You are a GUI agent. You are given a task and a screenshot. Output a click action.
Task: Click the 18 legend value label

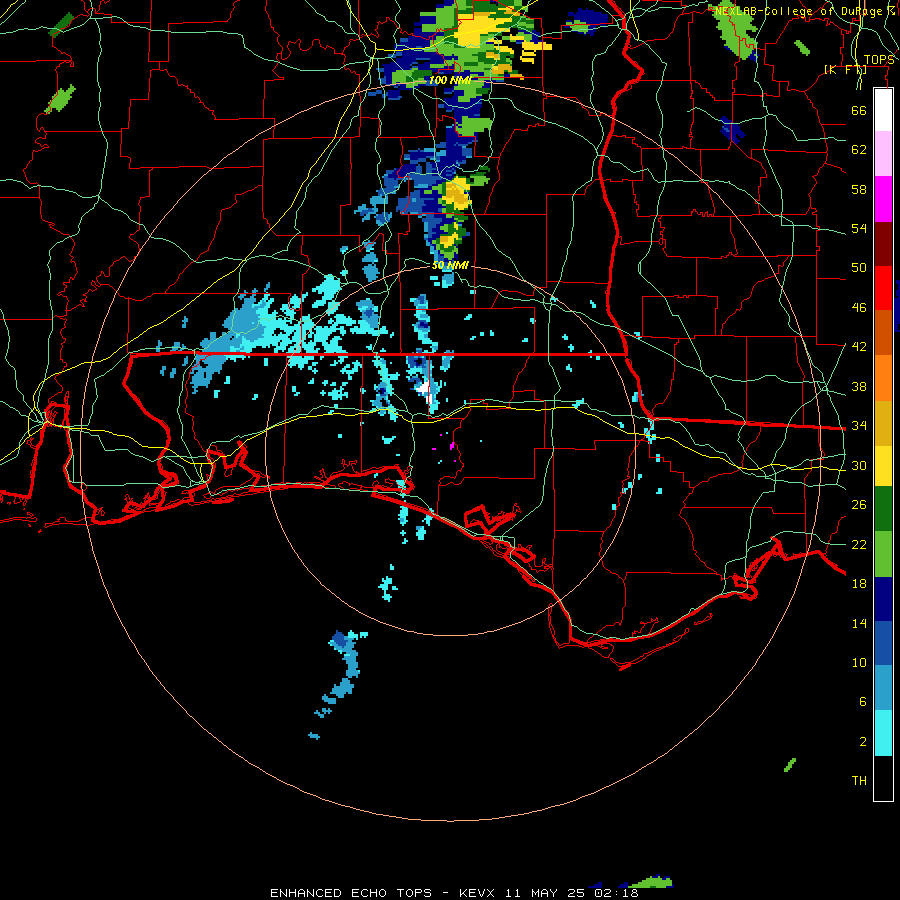859,584
